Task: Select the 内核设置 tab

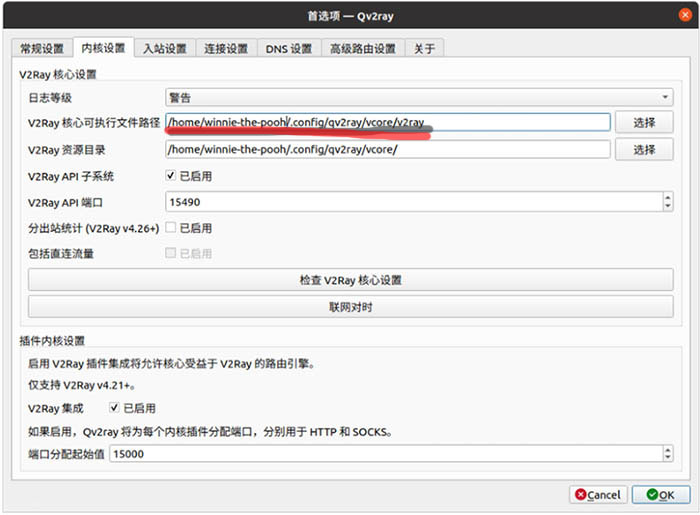Action: click(103, 48)
